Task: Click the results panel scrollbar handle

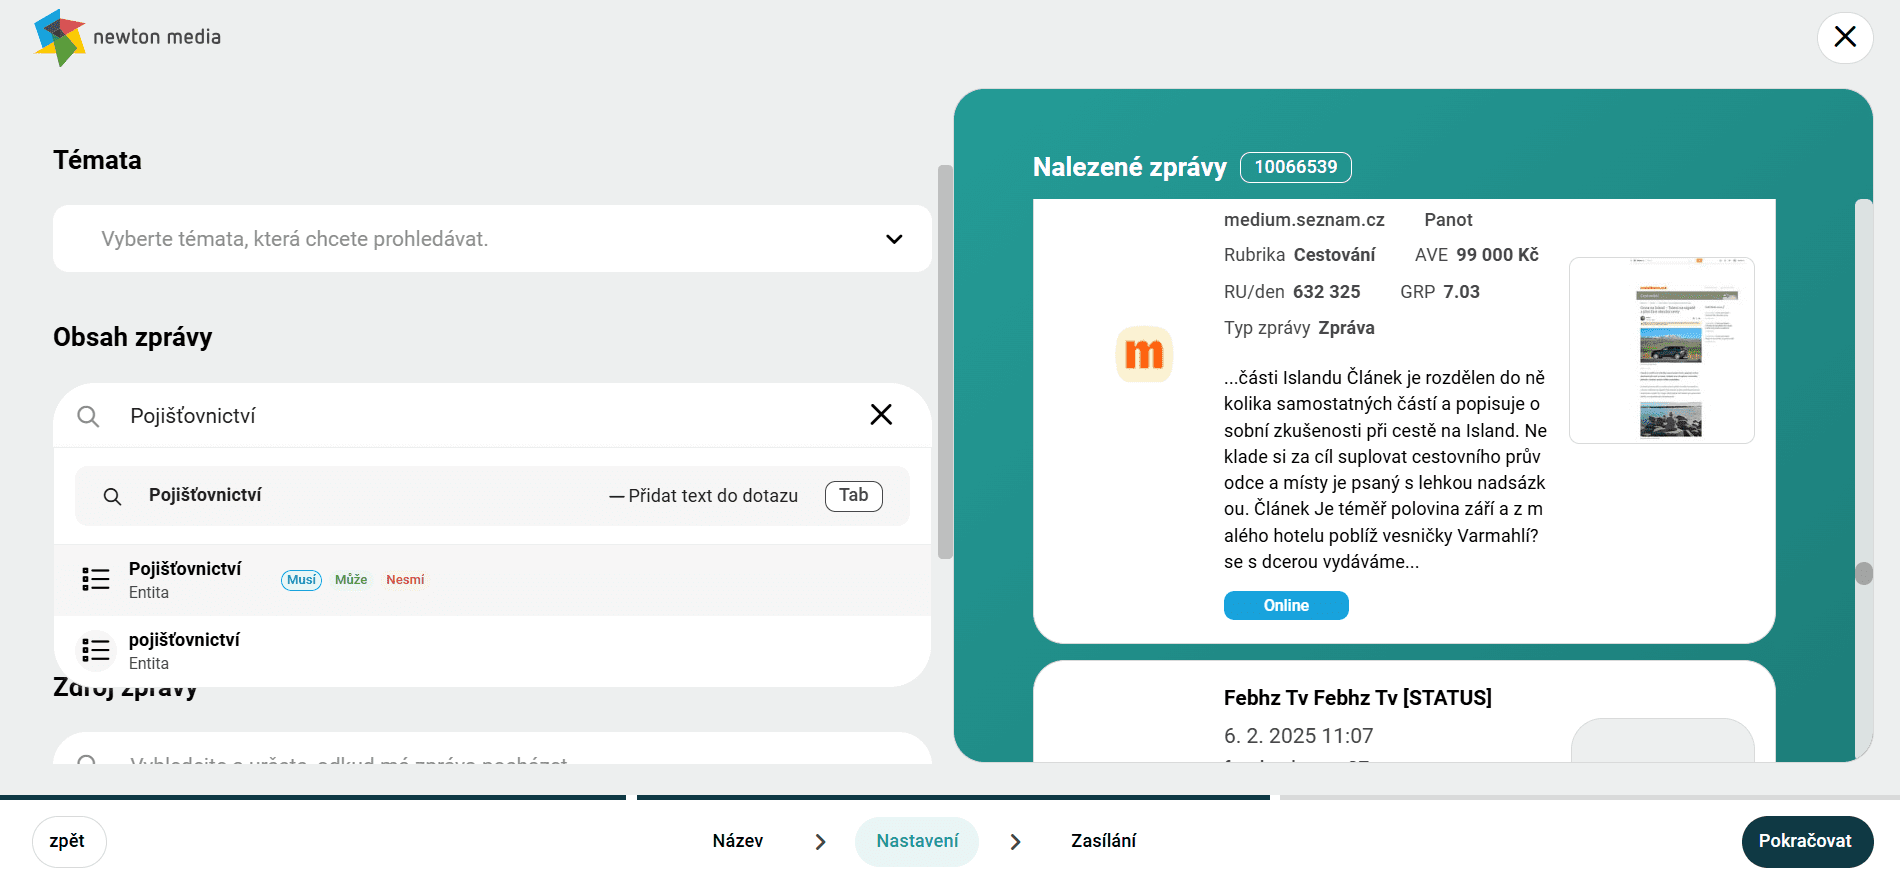Action: 1864,573
